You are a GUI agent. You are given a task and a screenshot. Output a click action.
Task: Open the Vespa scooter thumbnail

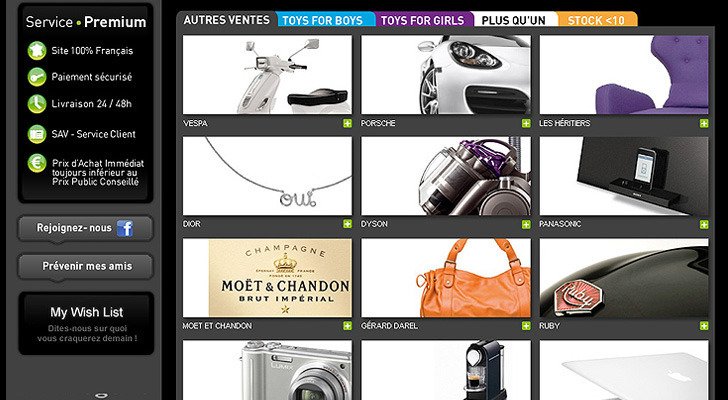point(267,75)
